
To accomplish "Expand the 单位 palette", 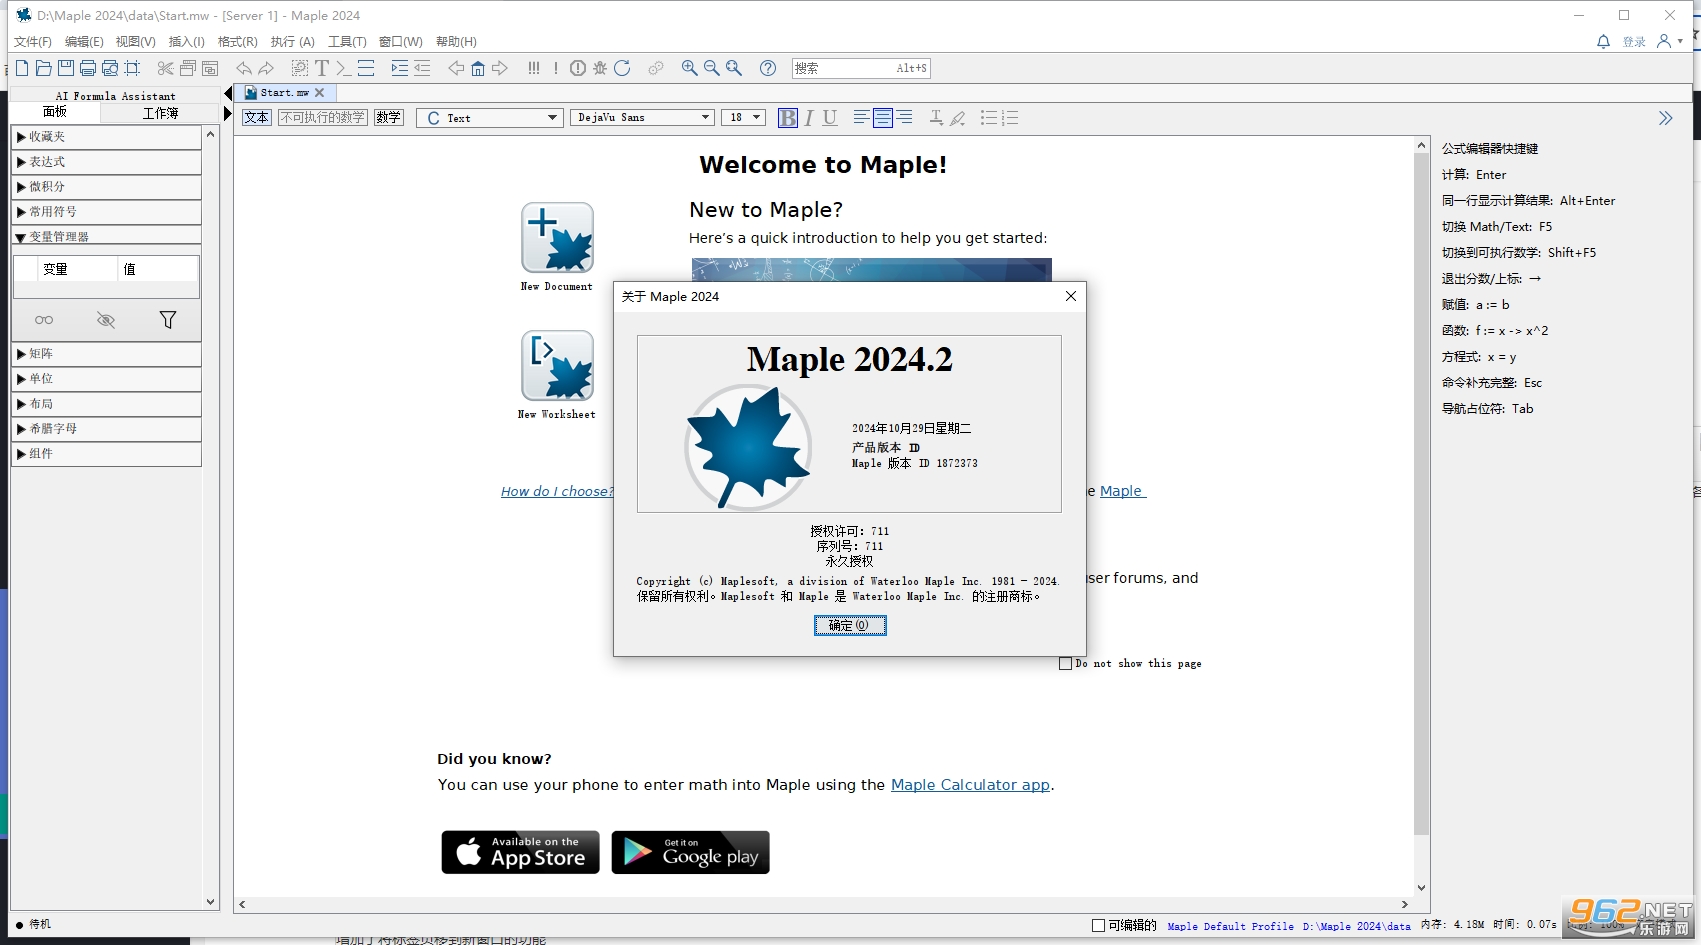I will [x=106, y=379].
